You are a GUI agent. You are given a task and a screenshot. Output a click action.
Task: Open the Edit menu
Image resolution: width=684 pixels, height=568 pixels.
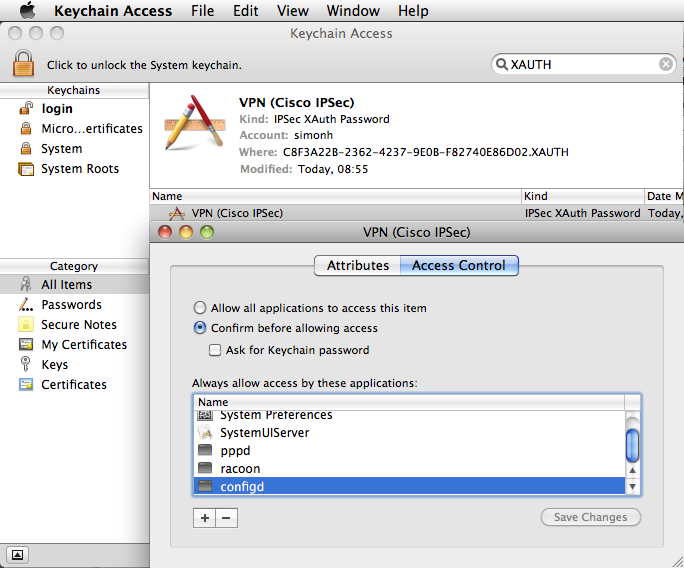245,11
